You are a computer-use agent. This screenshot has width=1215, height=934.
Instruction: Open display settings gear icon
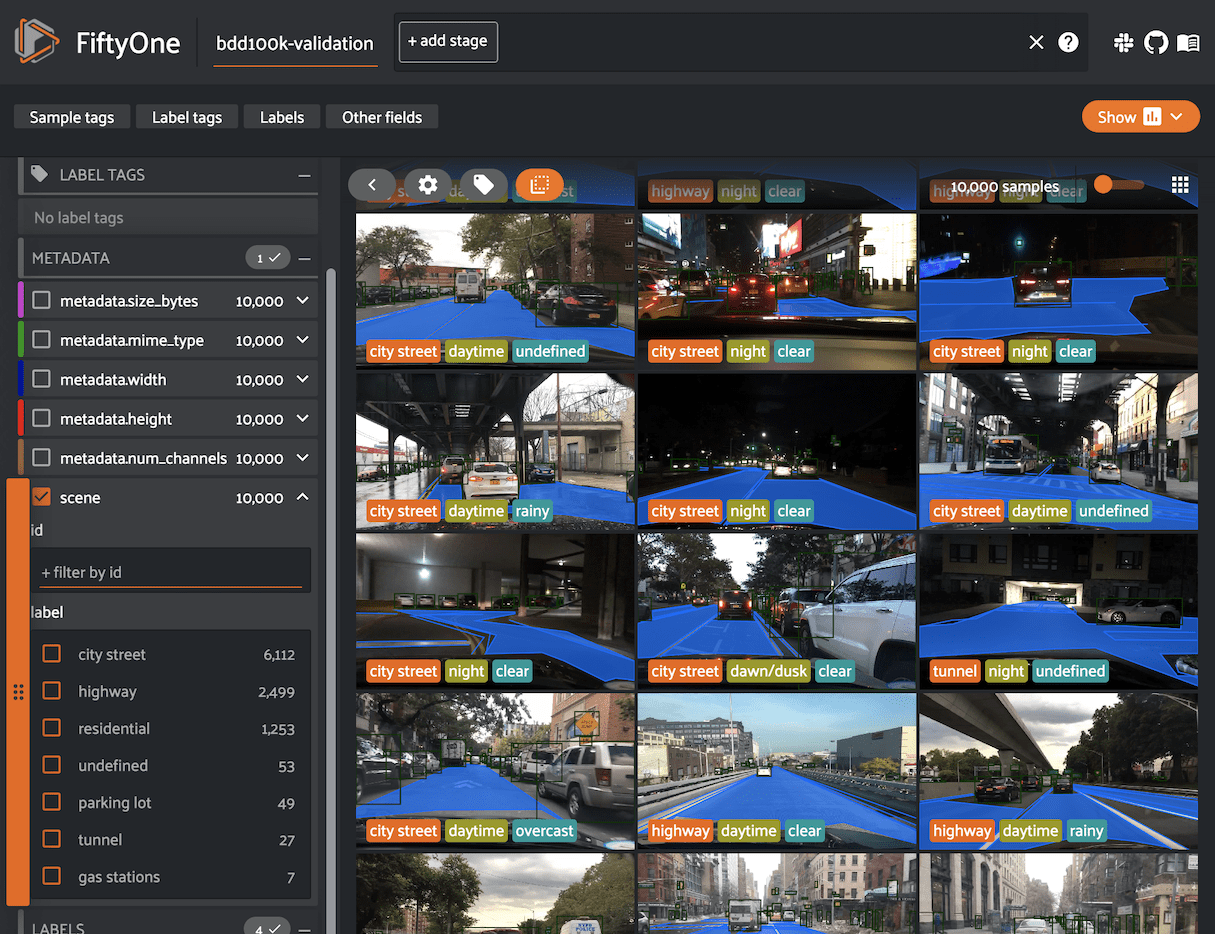pyautogui.click(x=428, y=185)
